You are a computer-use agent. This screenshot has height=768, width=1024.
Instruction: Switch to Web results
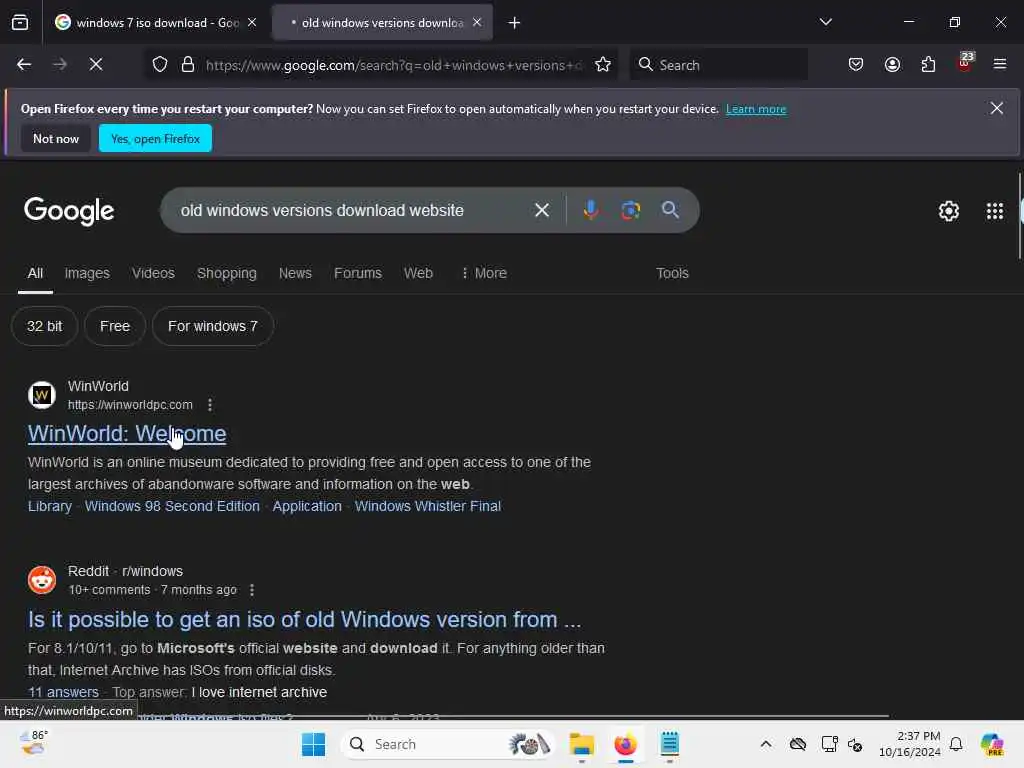(x=418, y=273)
